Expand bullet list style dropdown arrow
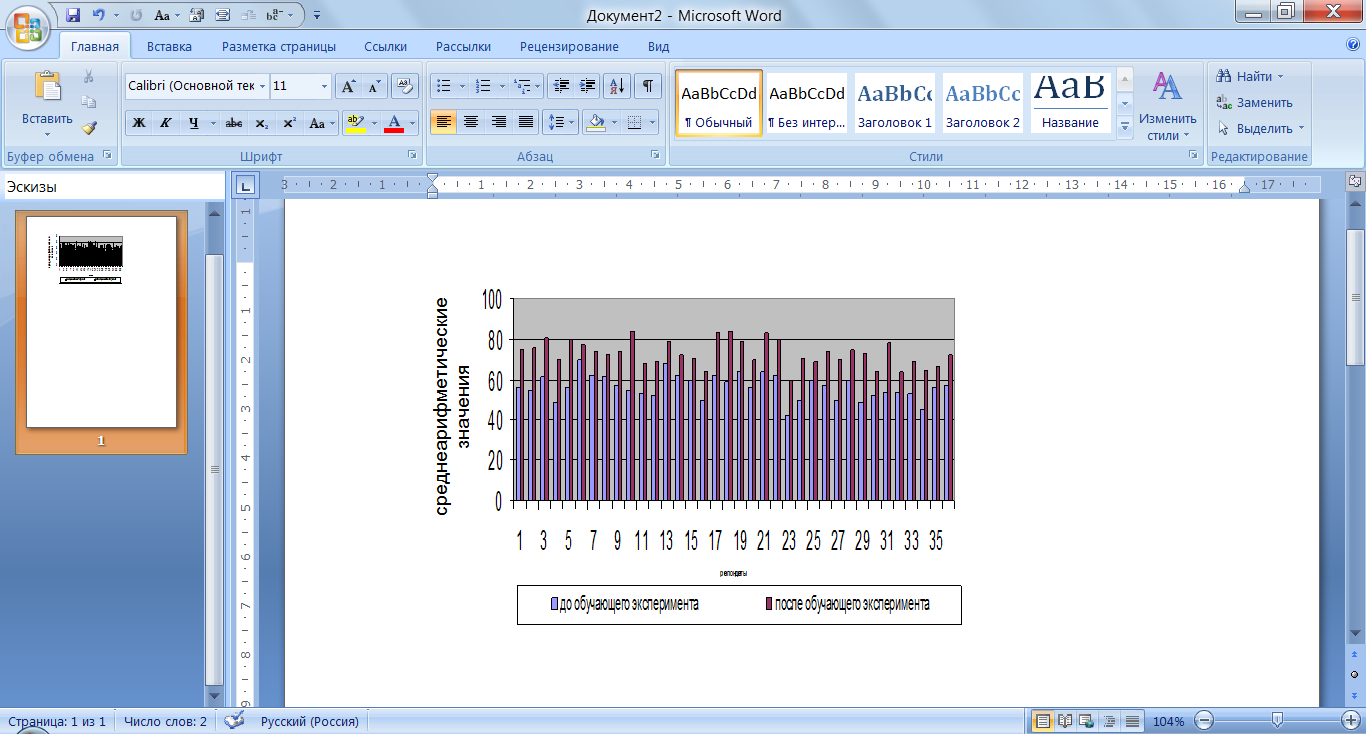 click(x=462, y=86)
